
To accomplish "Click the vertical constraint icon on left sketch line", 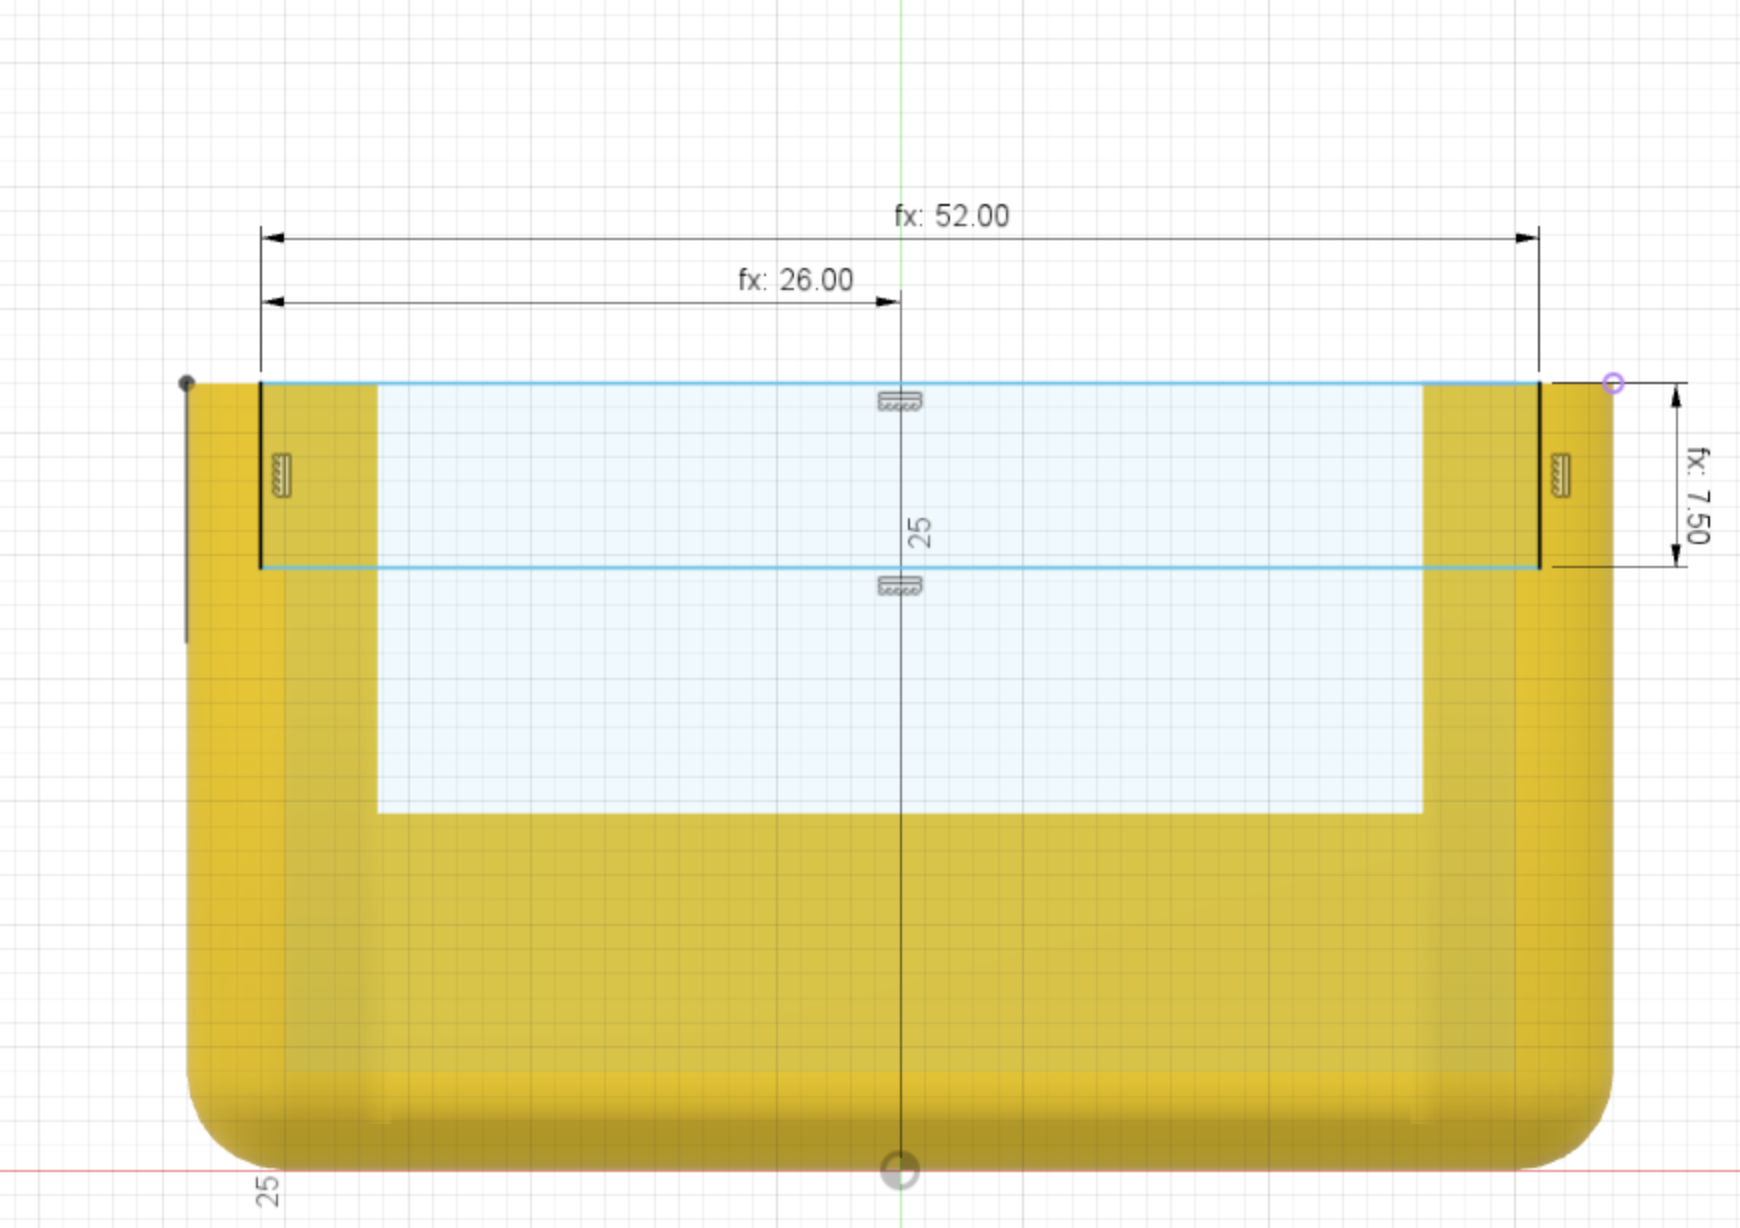I will 282,475.
